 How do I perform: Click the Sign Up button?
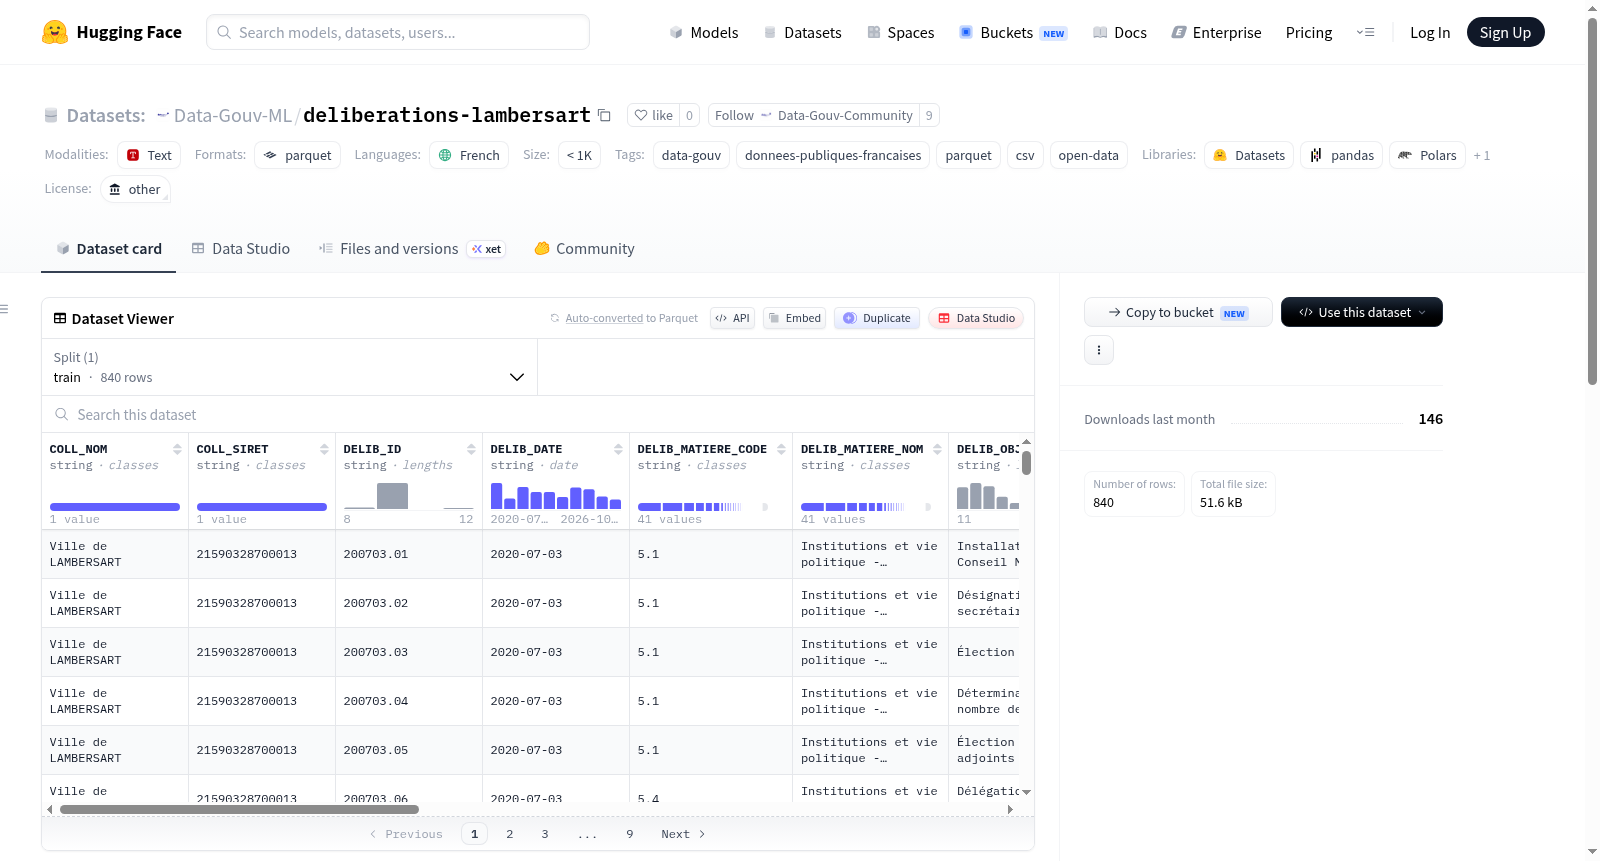(x=1505, y=32)
